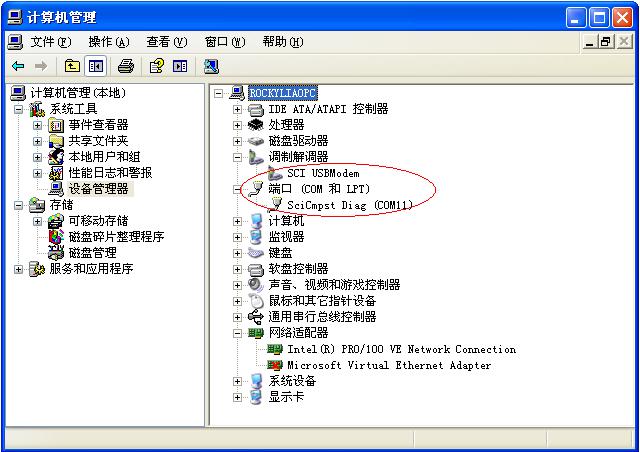Select 设备管理器 in the left tree

pyautogui.click(x=98, y=189)
